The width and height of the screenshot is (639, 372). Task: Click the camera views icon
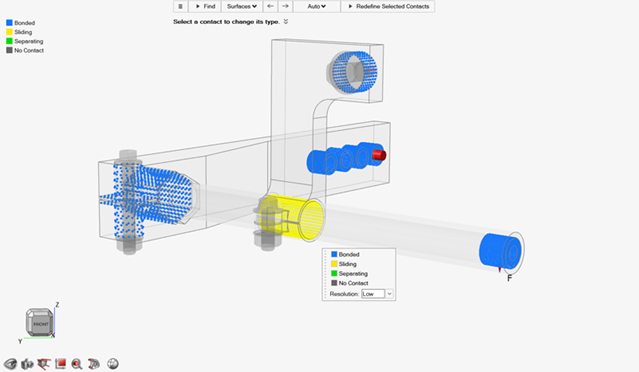27,363
